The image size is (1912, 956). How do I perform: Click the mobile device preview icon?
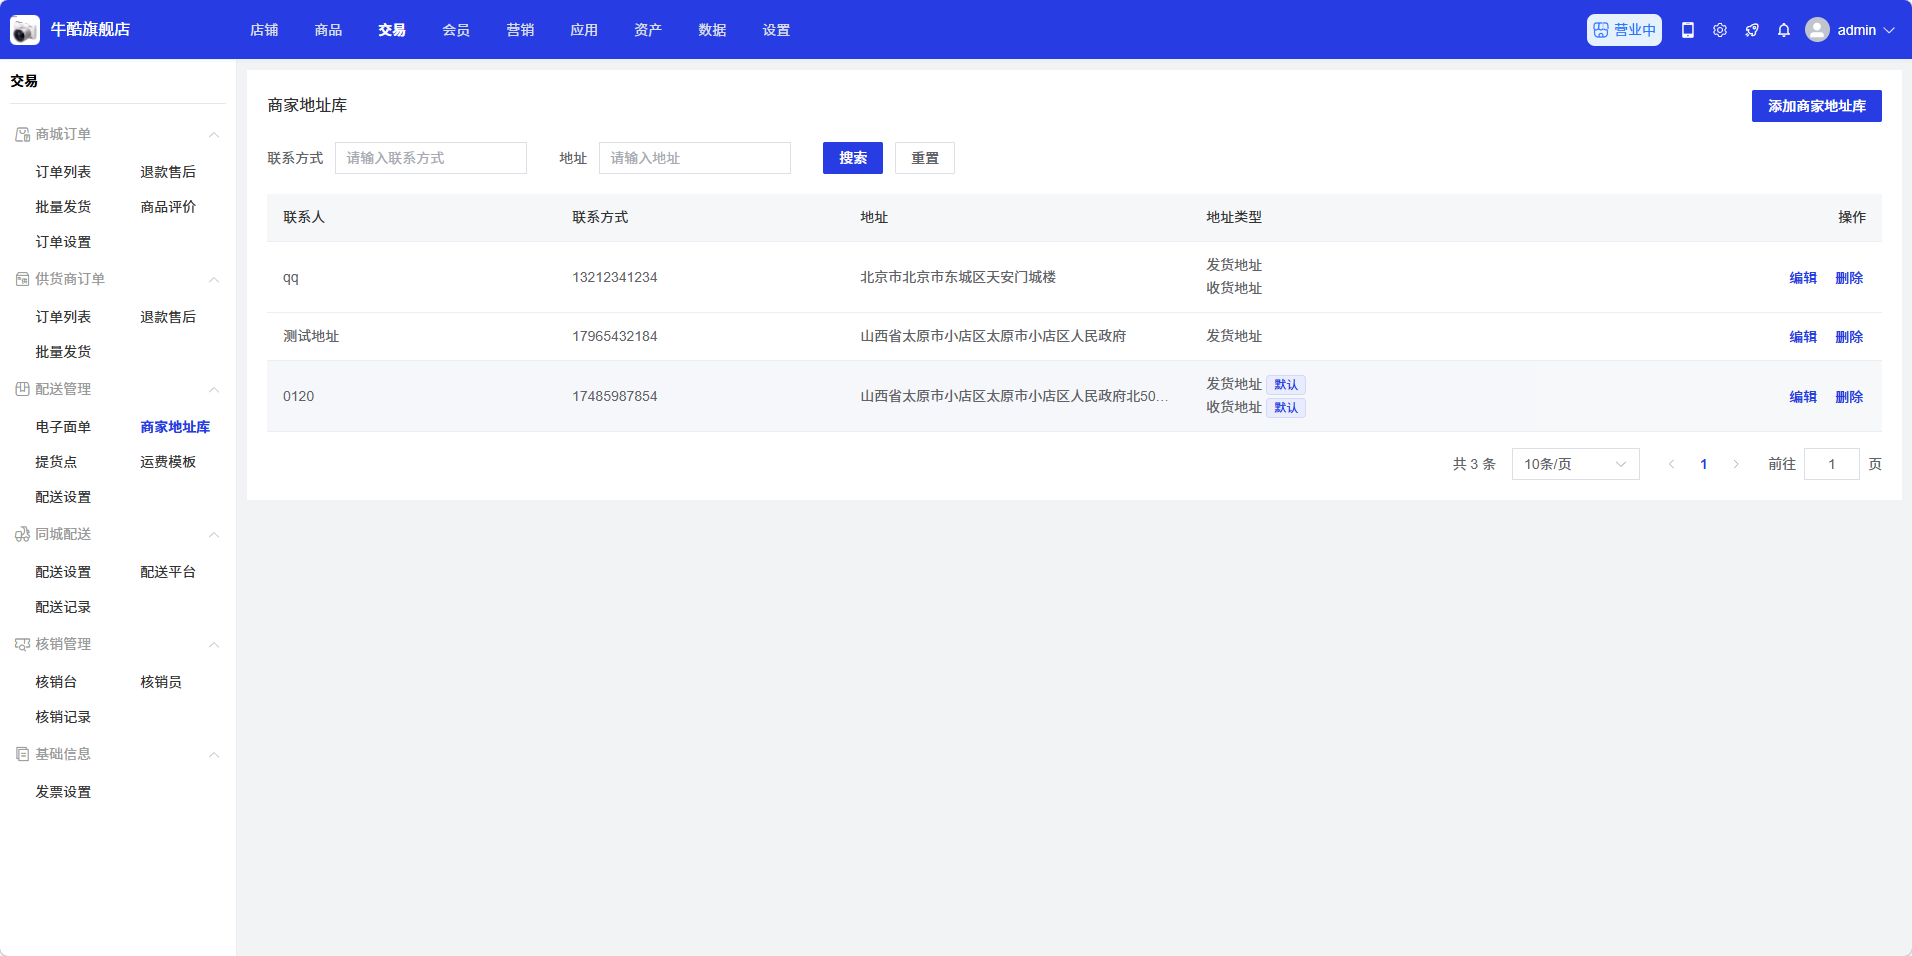pos(1688,30)
